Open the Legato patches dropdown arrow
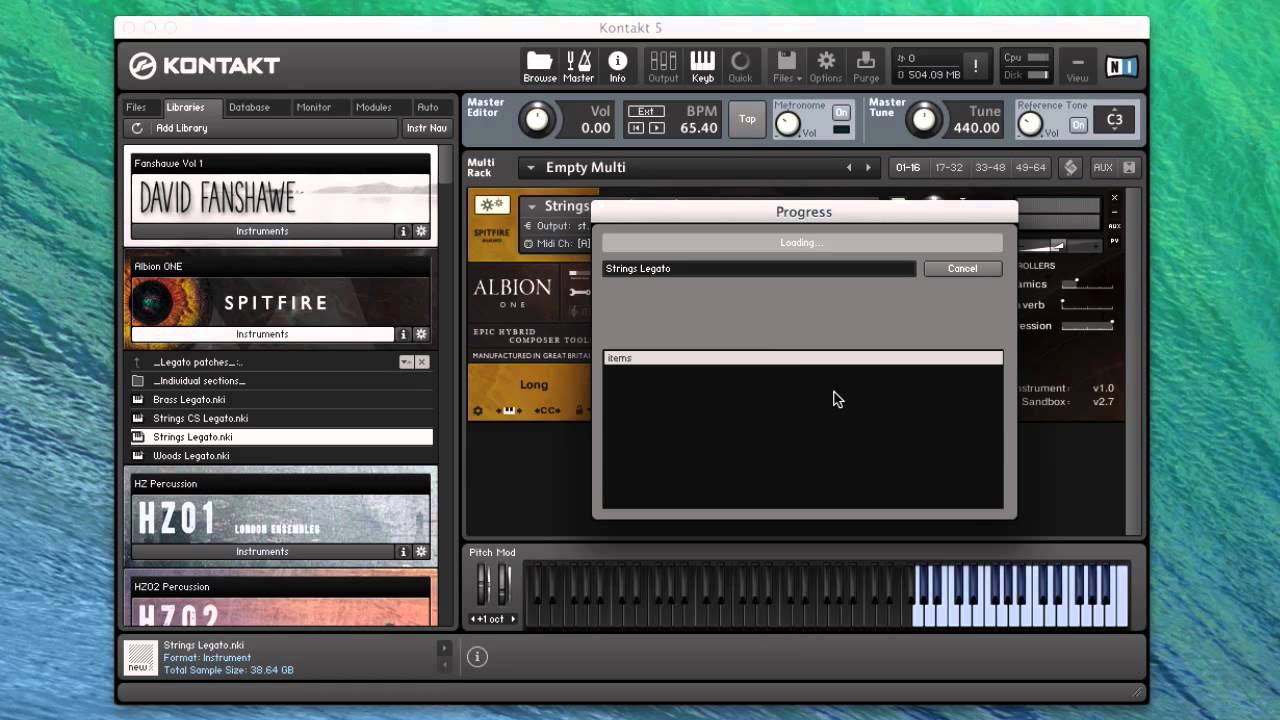Viewport: 1280px width, 720px height. [405, 362]
